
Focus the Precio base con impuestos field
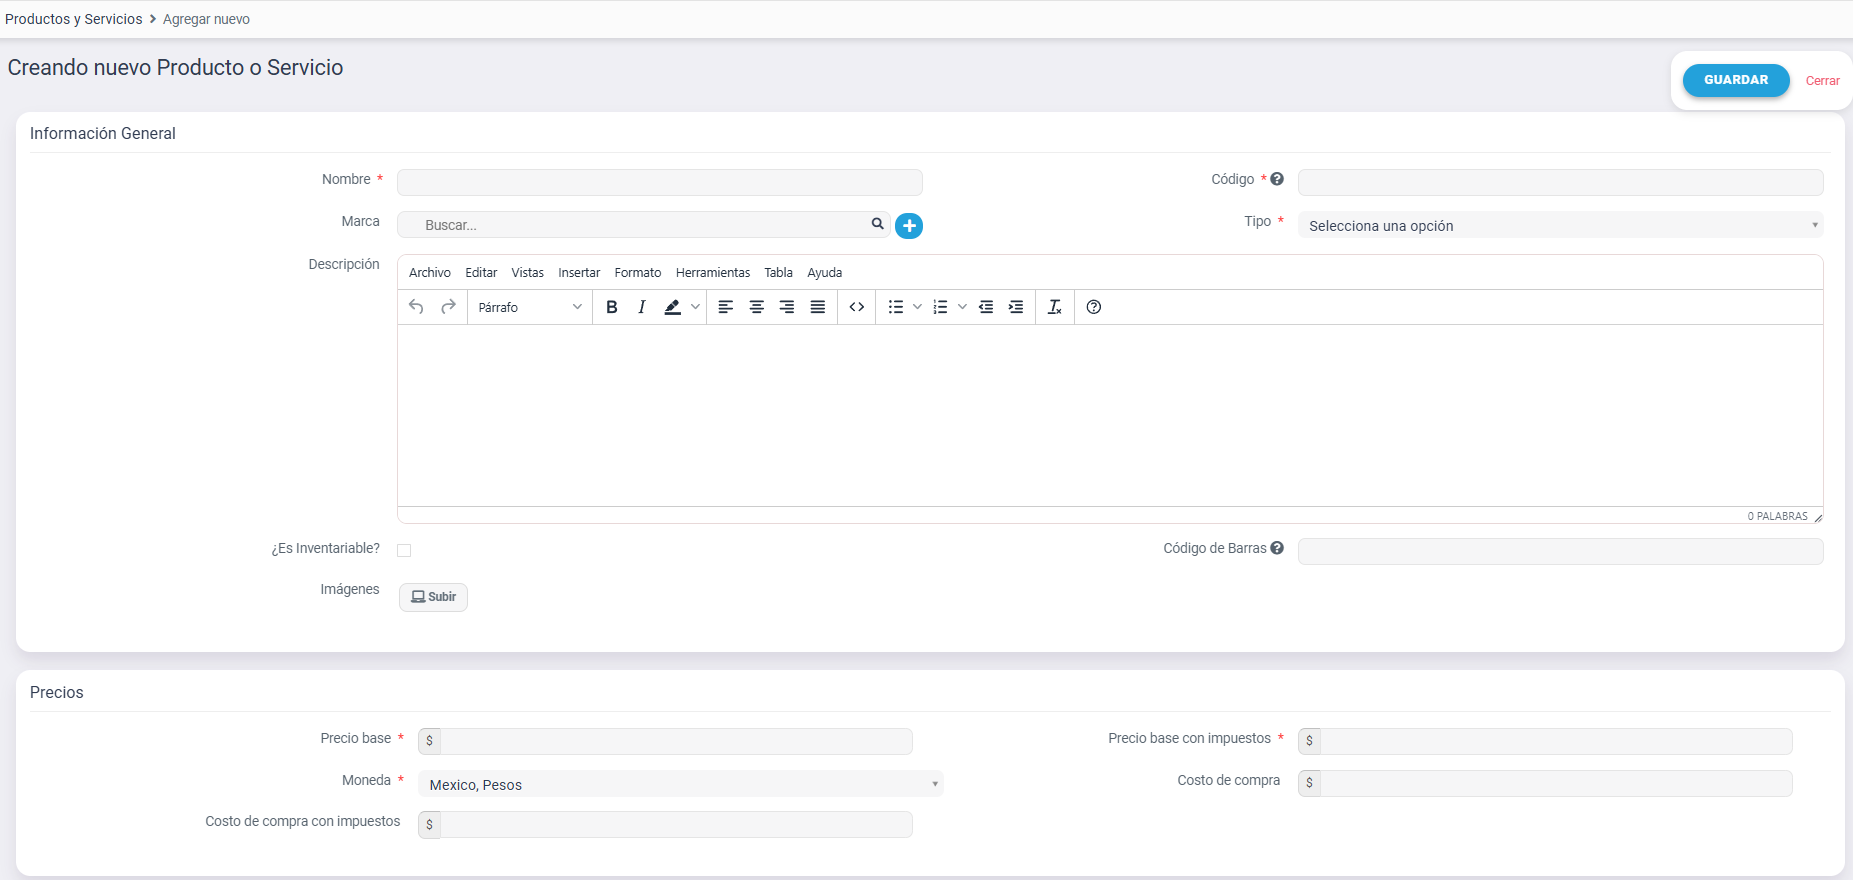coord(1556,741)
